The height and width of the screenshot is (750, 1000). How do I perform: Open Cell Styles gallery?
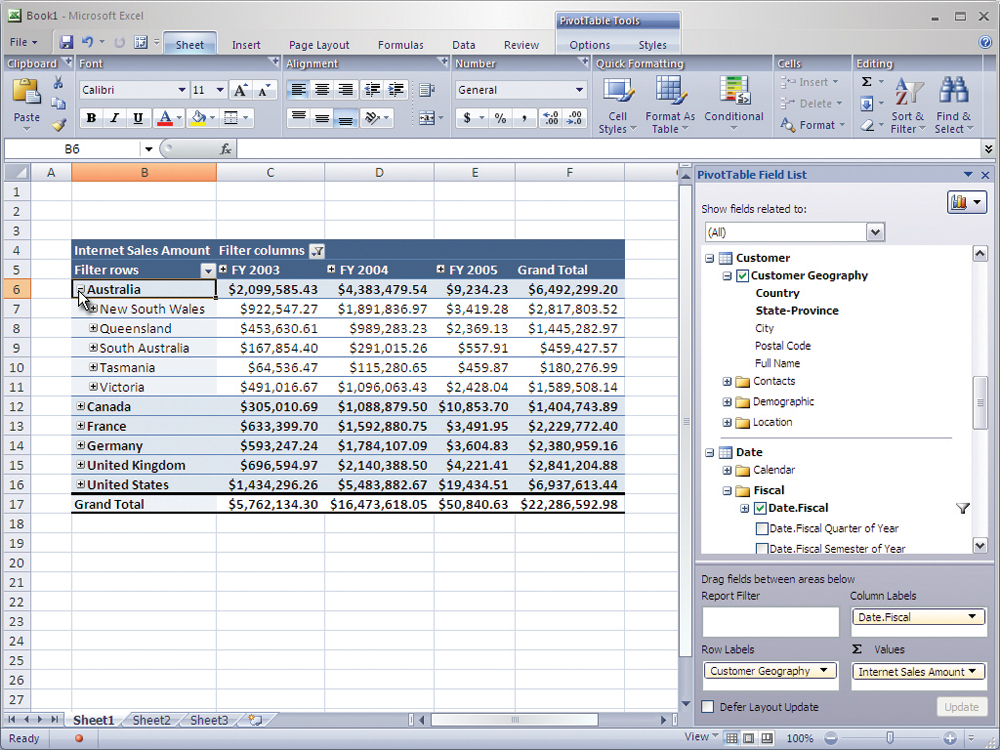(x=617, y=105)
